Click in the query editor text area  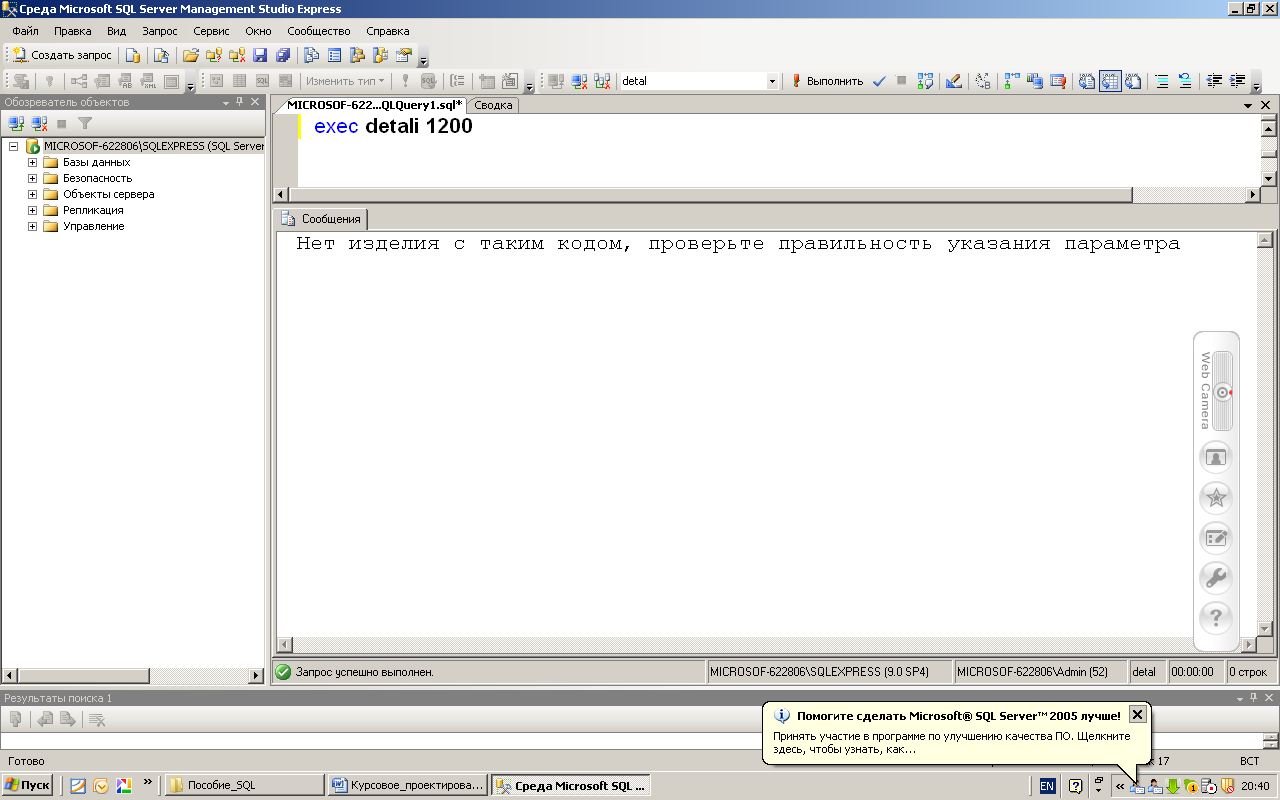point(780,150)
